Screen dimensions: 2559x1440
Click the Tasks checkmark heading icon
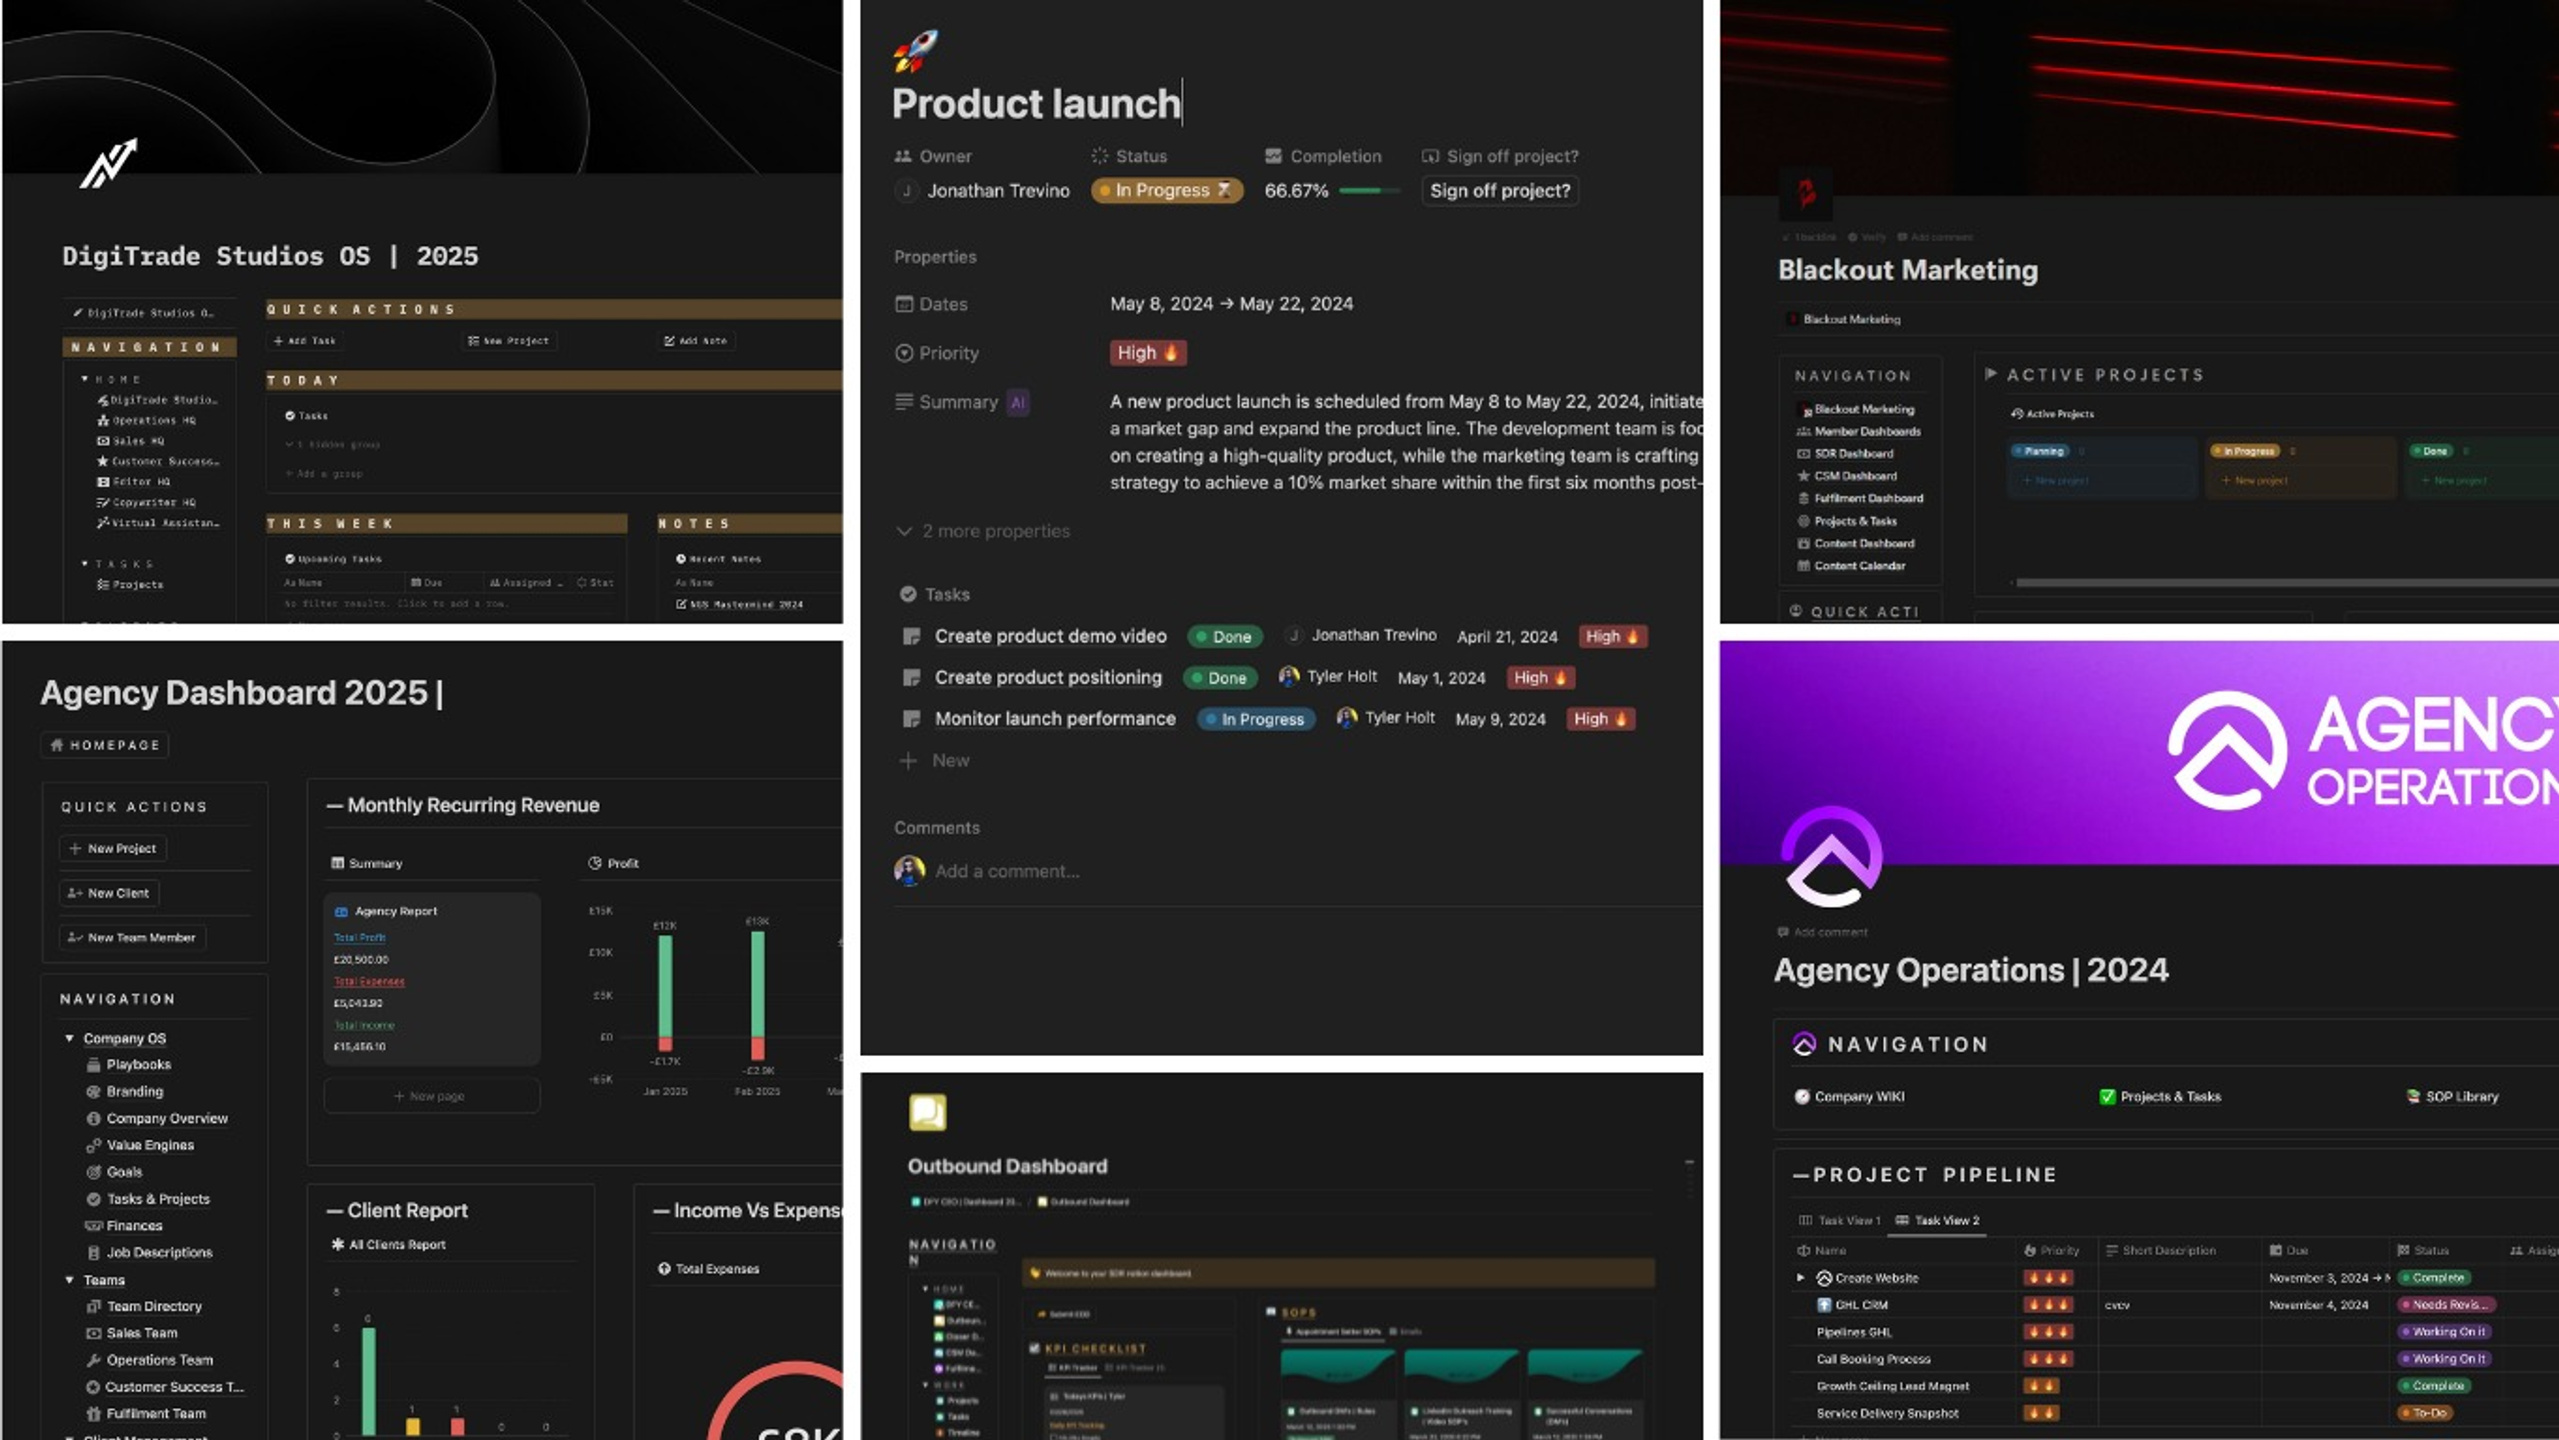click(x=907, y=594)
